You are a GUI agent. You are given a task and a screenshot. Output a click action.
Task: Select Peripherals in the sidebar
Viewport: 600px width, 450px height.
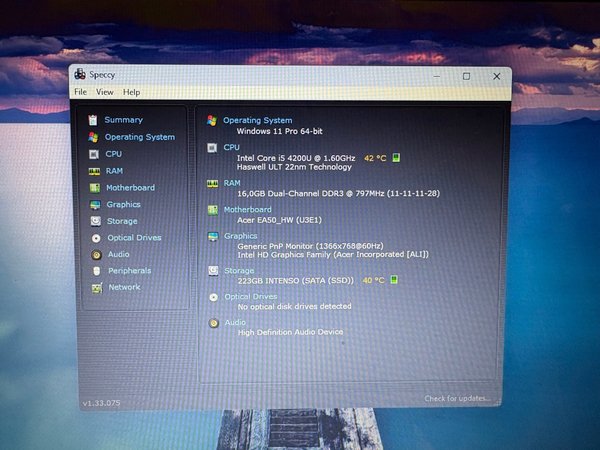pos(129,270)
